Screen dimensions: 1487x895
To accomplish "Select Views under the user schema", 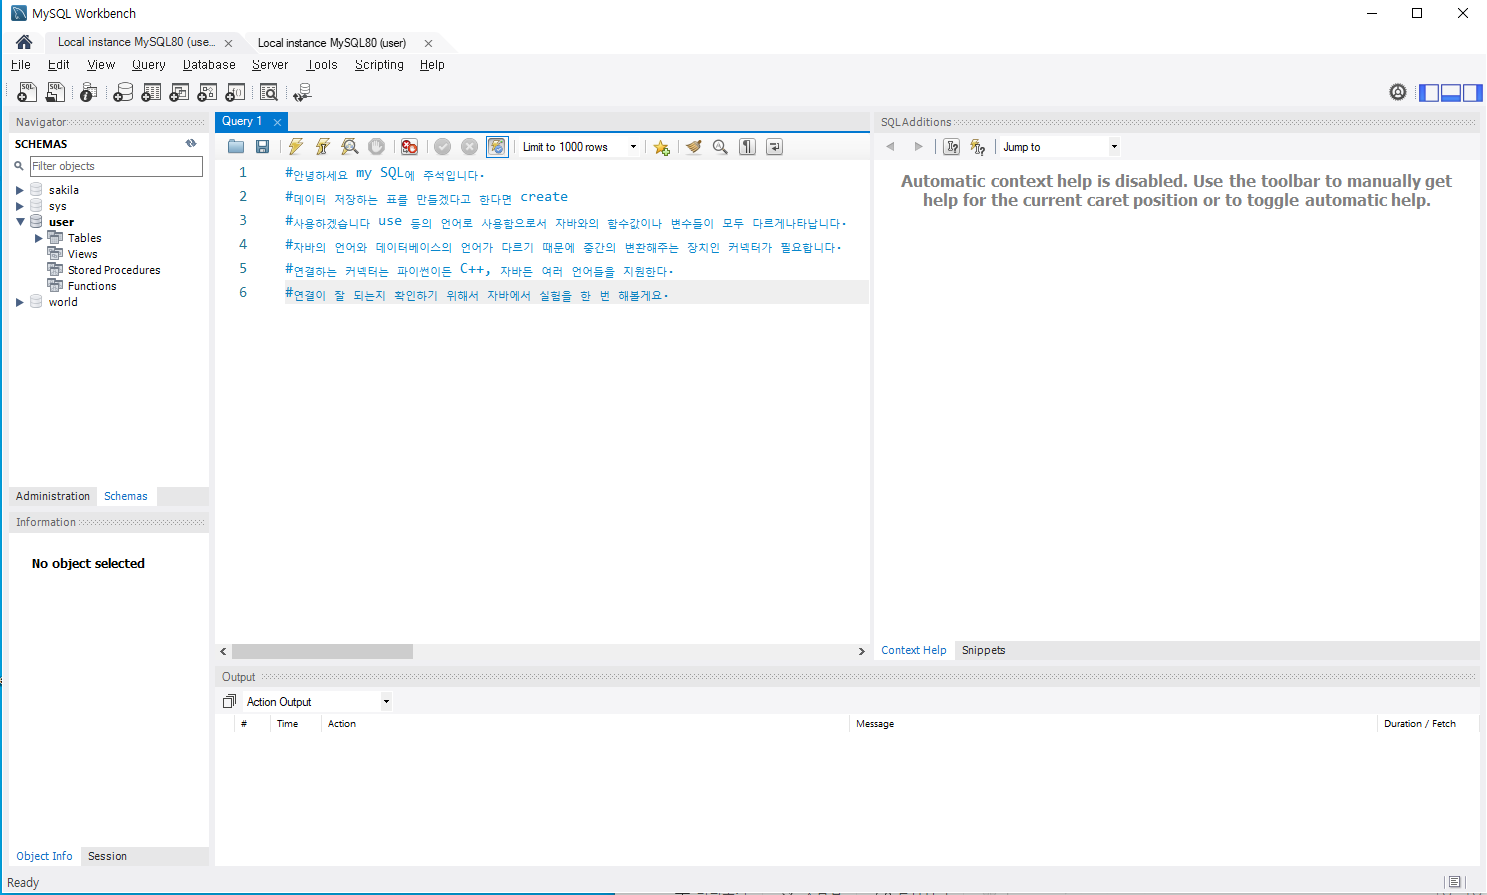I will (82, 254).
